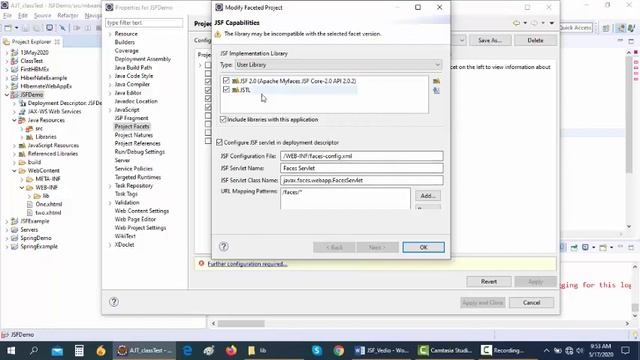Click OK in Modify Faceted Project
Screen dimensions: 640x360
pos(423,247)
